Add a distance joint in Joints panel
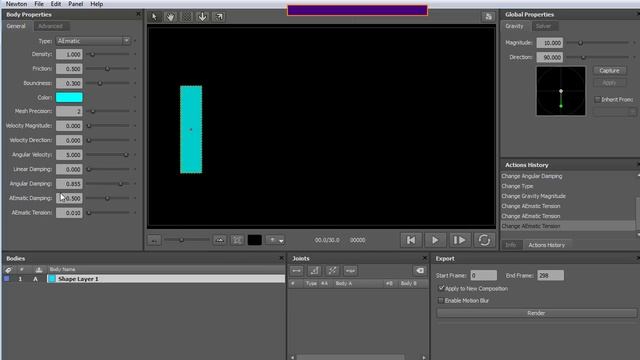The width and height of the screenshot is (640, 360). click(x=297, y=271)
